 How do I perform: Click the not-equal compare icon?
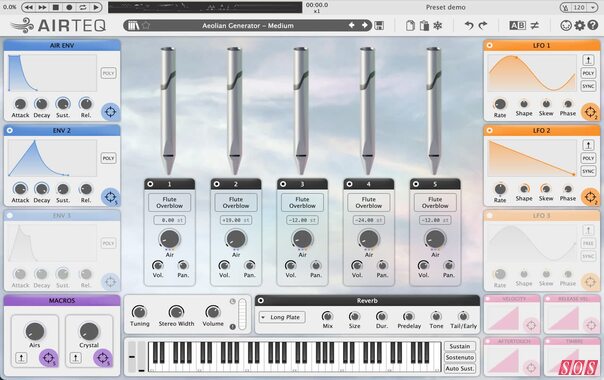coord(535,25)
